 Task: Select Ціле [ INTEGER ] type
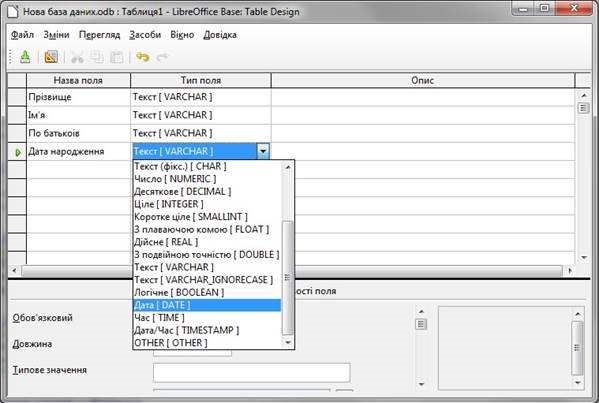207,204
